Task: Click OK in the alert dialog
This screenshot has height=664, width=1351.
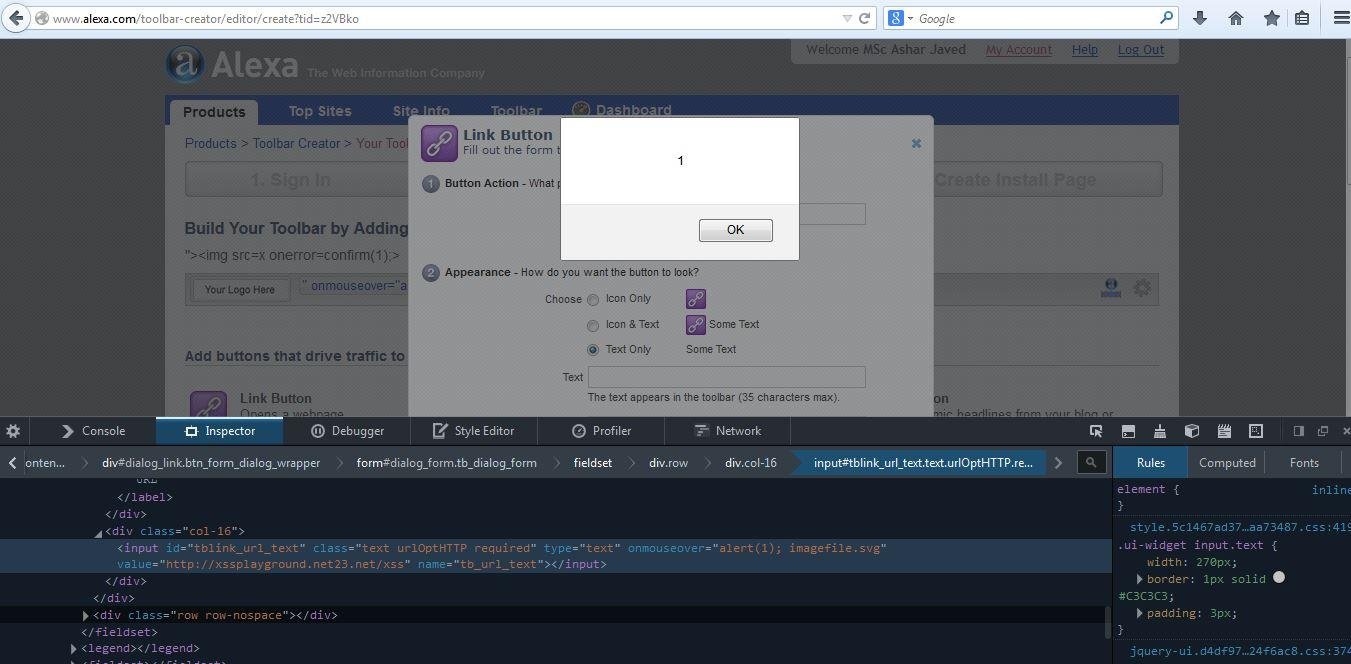Action: click(735, 230)
